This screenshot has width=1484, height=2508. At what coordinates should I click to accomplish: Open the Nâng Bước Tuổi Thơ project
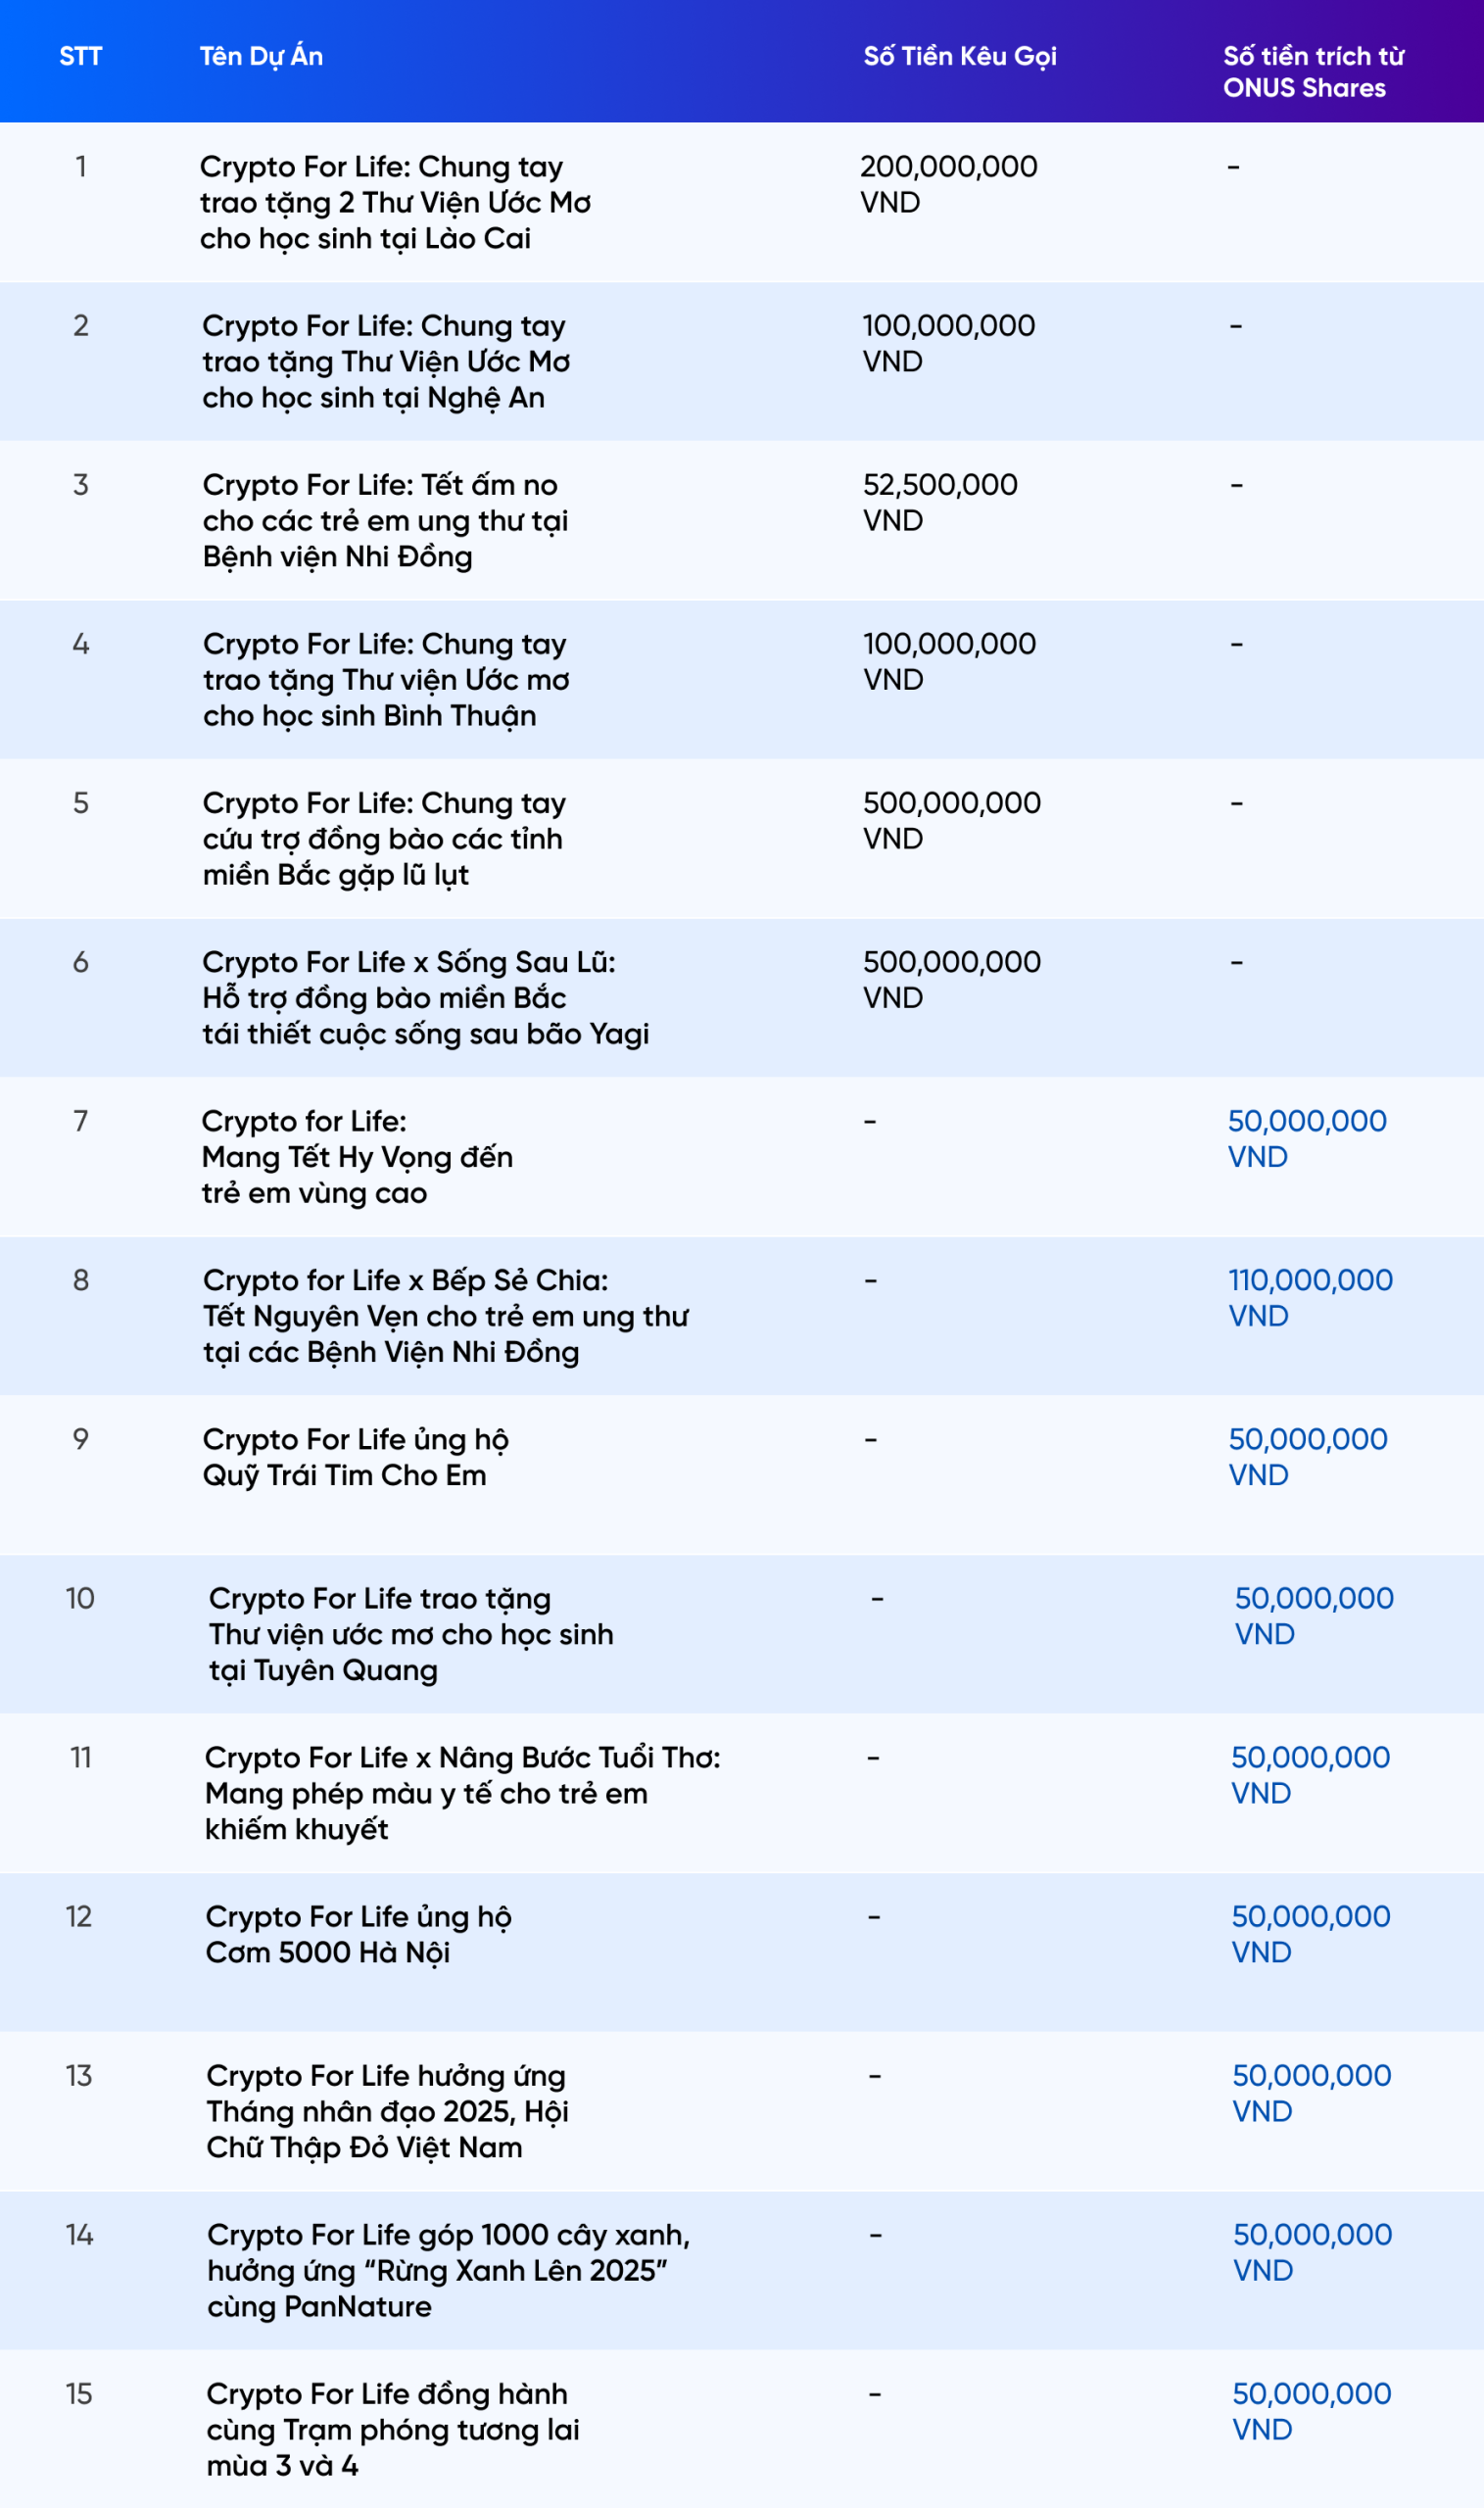(x=462, y=1793)
